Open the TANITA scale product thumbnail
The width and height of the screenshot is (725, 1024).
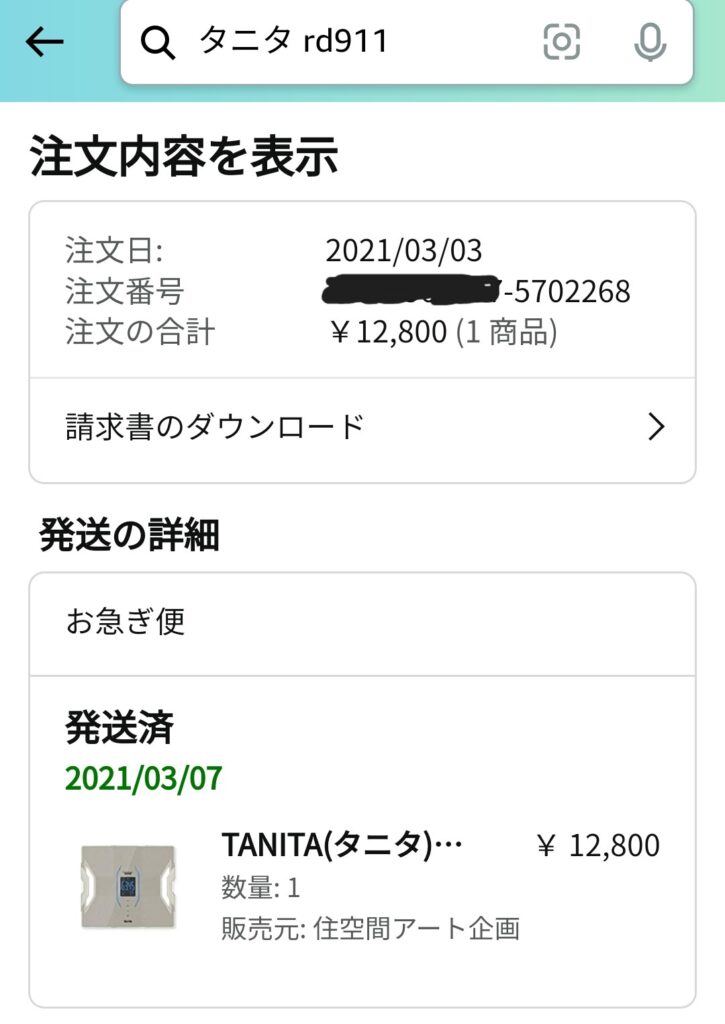coord(129,886)
